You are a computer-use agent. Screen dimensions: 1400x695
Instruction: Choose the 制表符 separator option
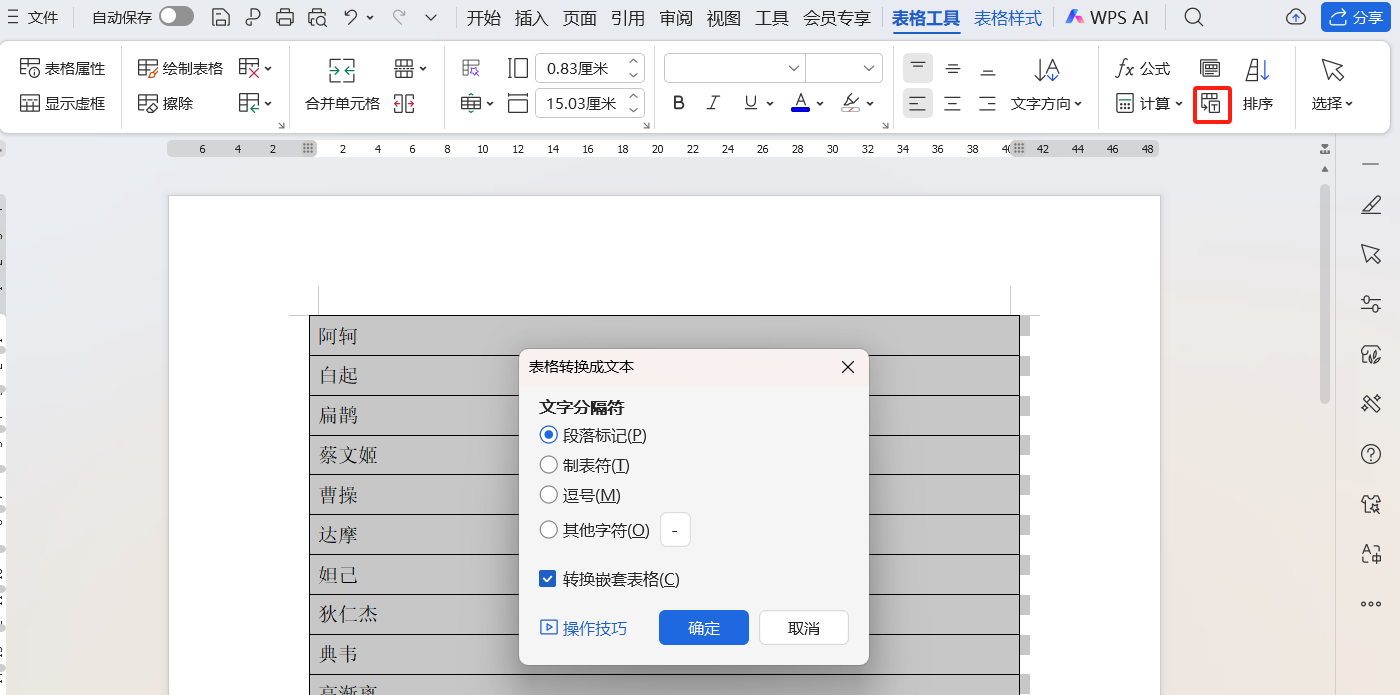pos(548,464)
